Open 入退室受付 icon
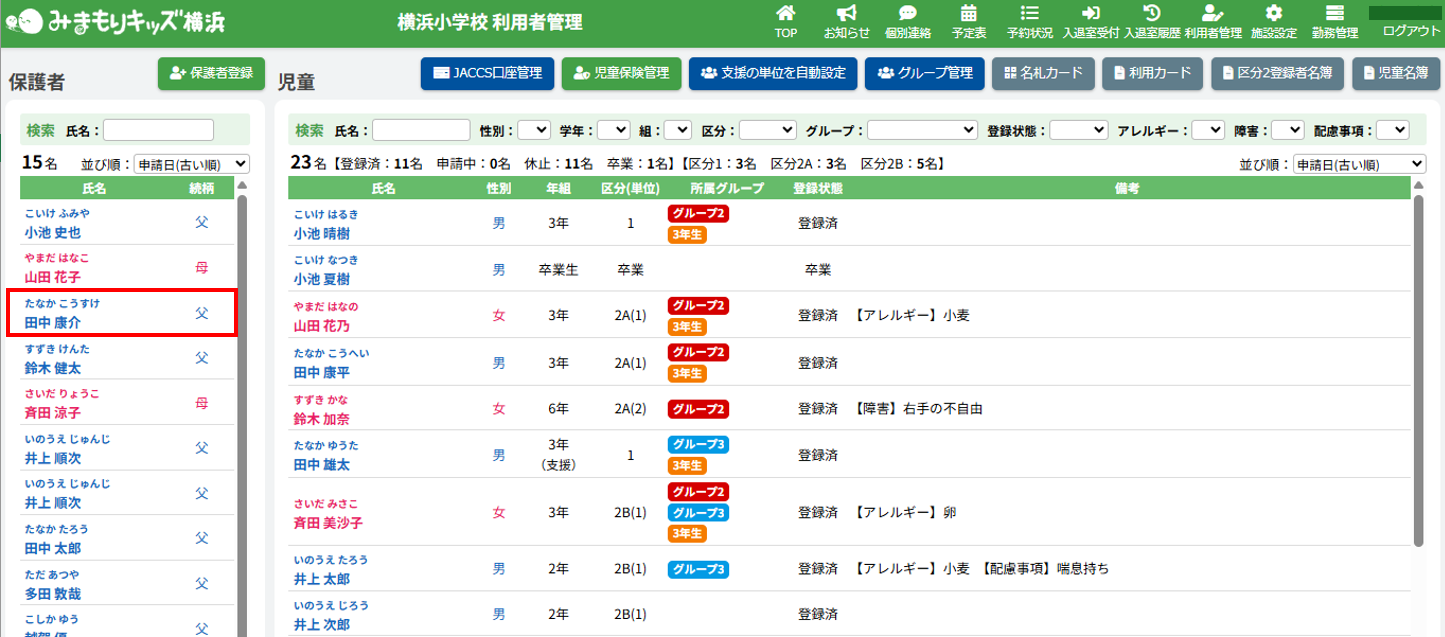The height and width of the screenshot is (637, 1445). pos(1090,14)
